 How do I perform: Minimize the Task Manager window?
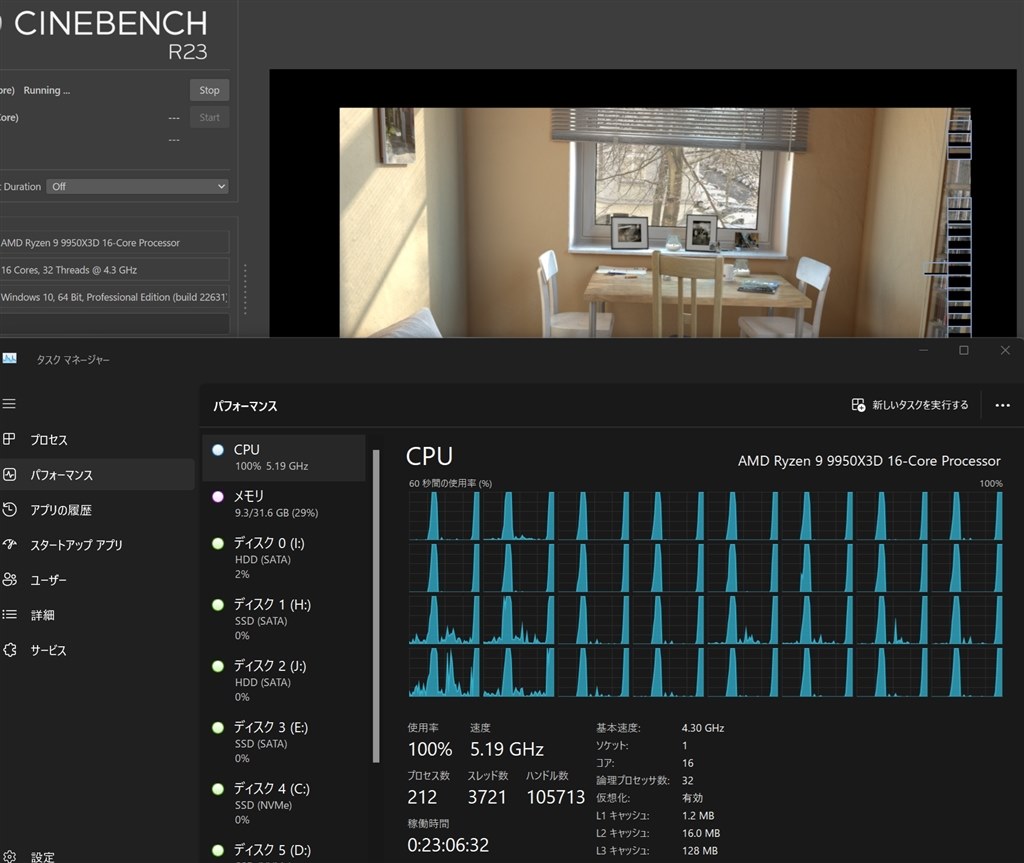(x=923, y=351)
